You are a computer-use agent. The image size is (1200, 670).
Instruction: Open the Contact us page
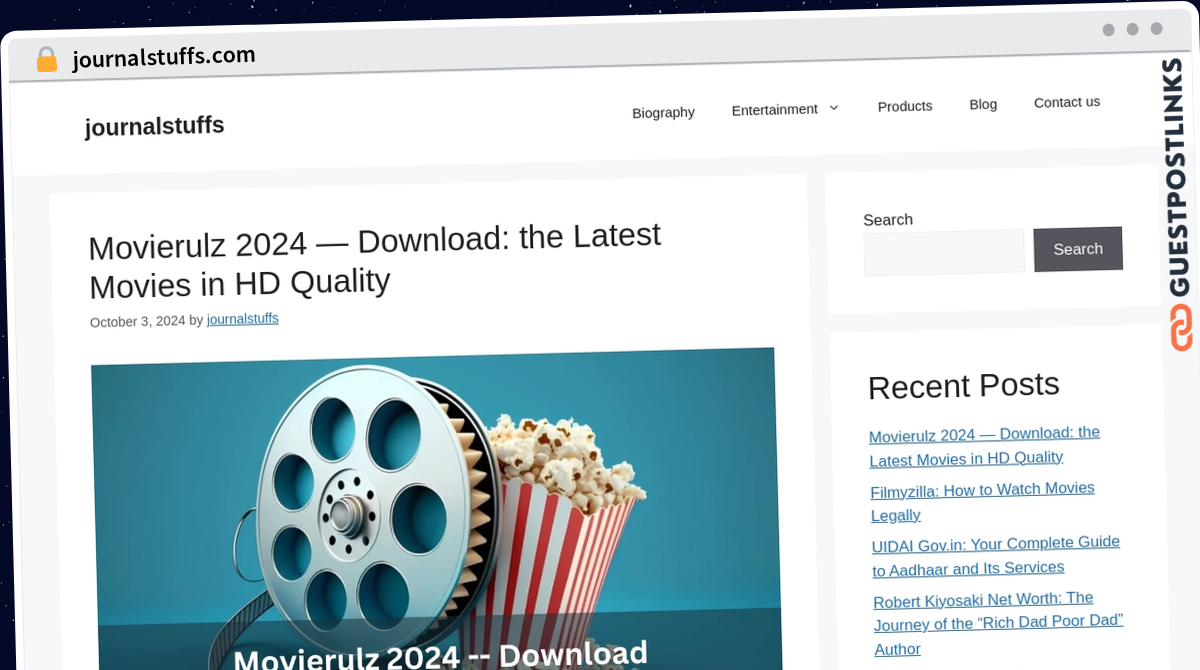pos(1067,102)
